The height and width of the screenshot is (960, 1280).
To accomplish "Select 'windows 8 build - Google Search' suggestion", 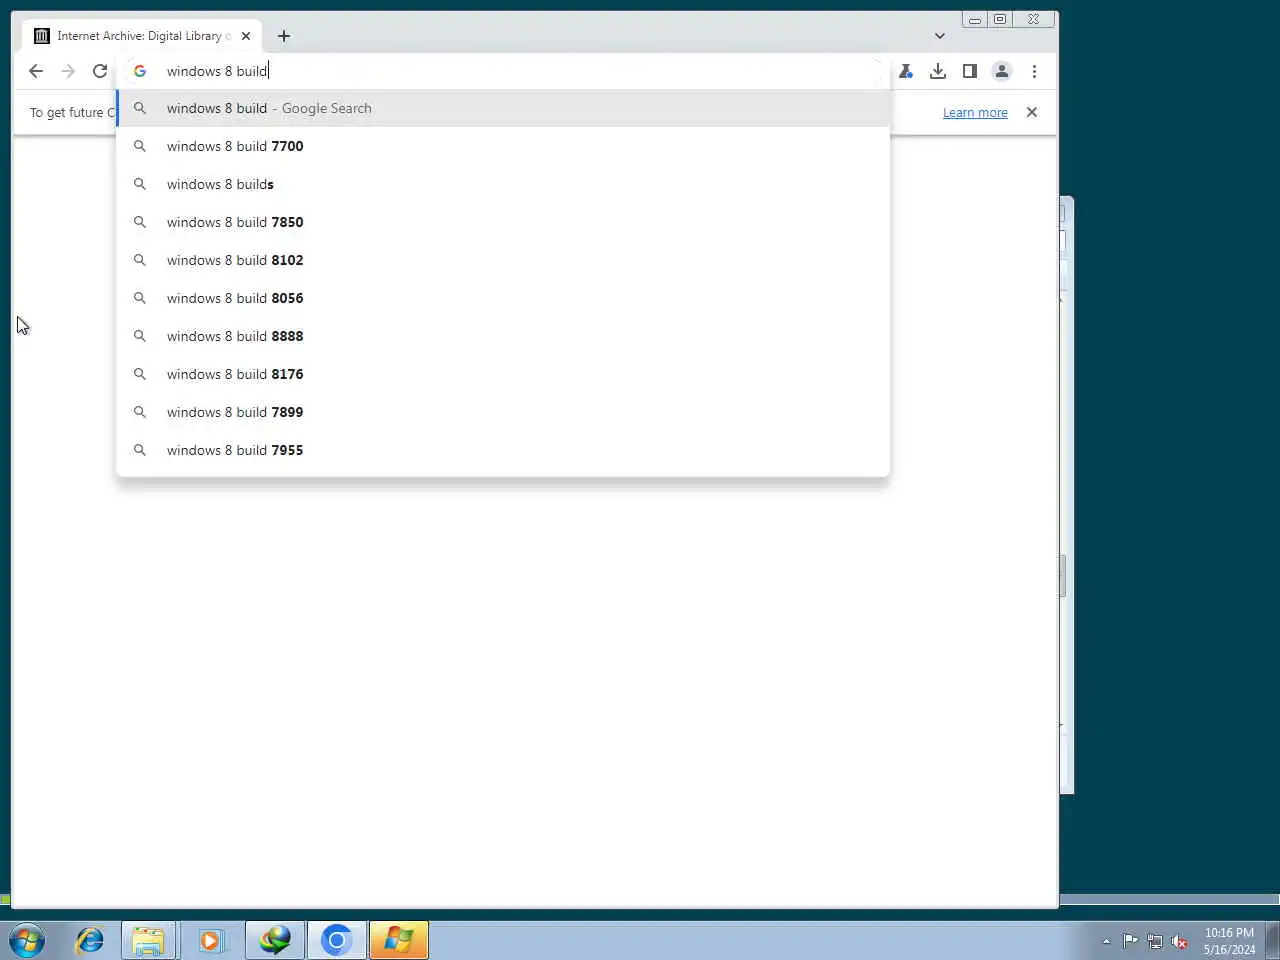I will 503,108.
